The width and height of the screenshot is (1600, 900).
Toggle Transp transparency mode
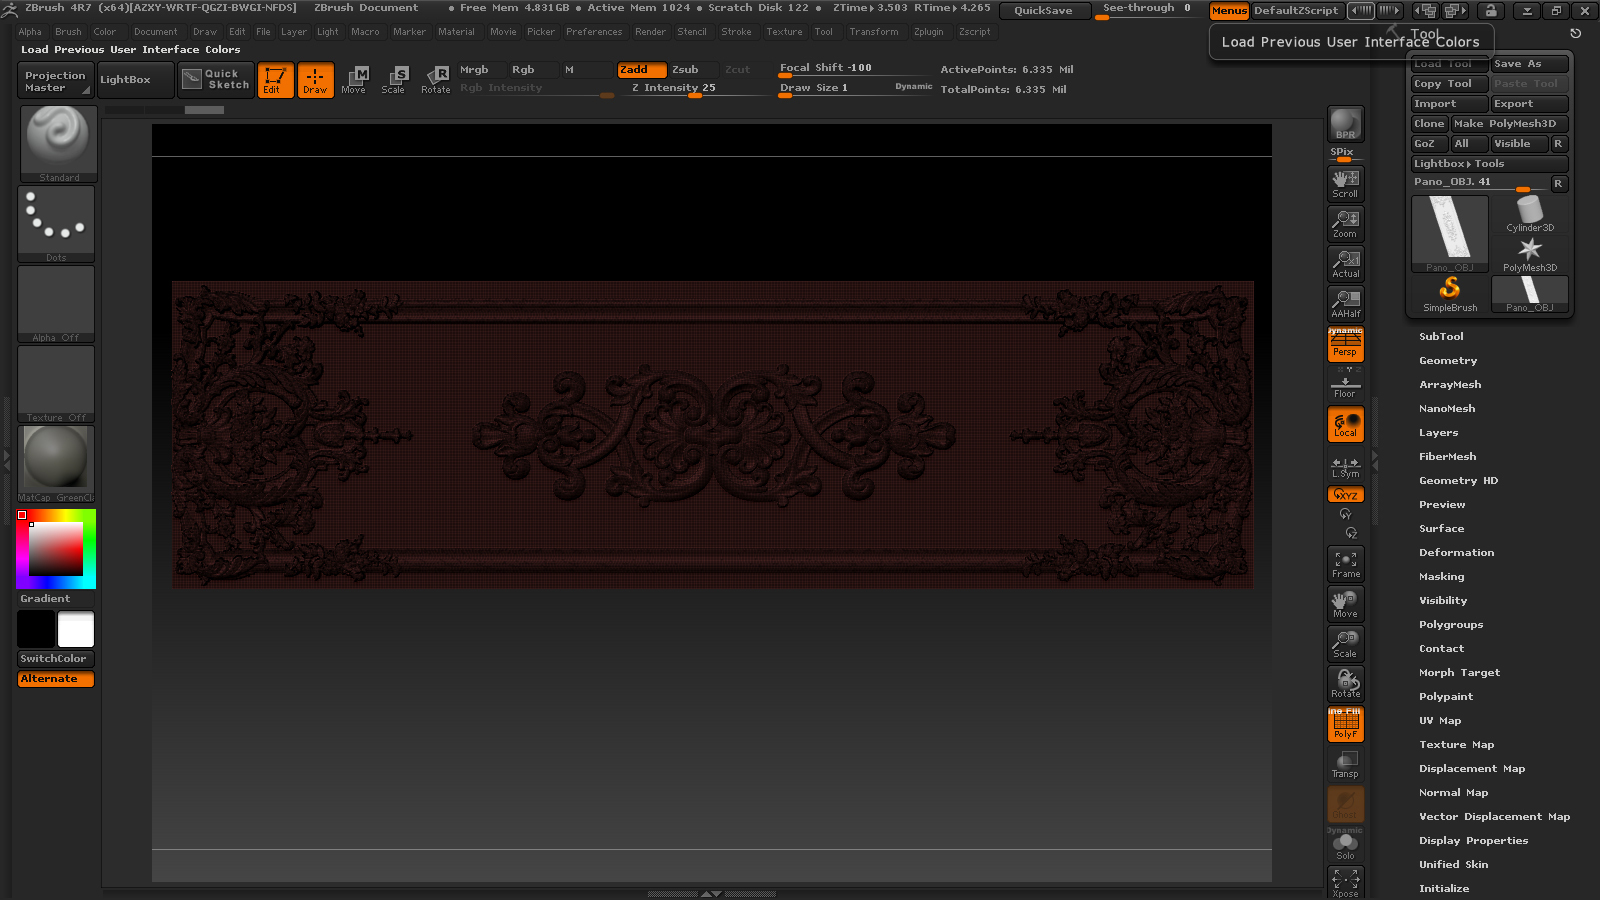pos(1345,764)
